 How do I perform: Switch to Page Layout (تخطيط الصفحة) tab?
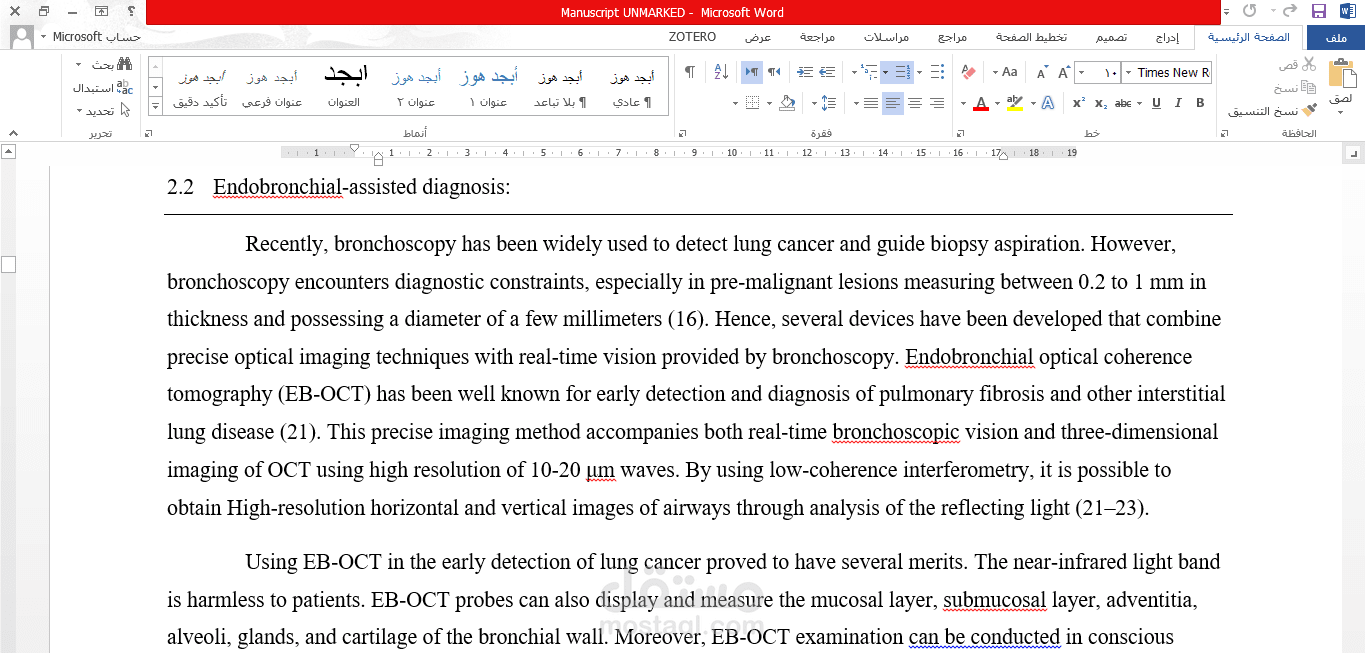click(1031, 37)
